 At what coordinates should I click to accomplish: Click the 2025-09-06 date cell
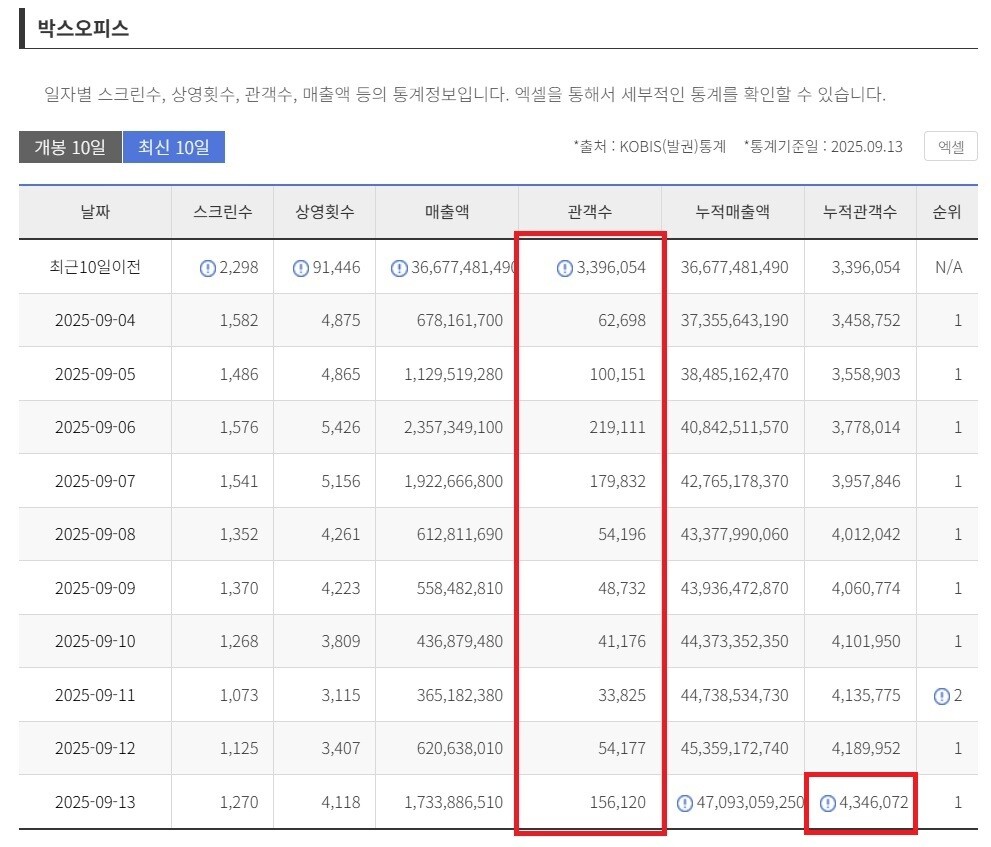(95, 427)
